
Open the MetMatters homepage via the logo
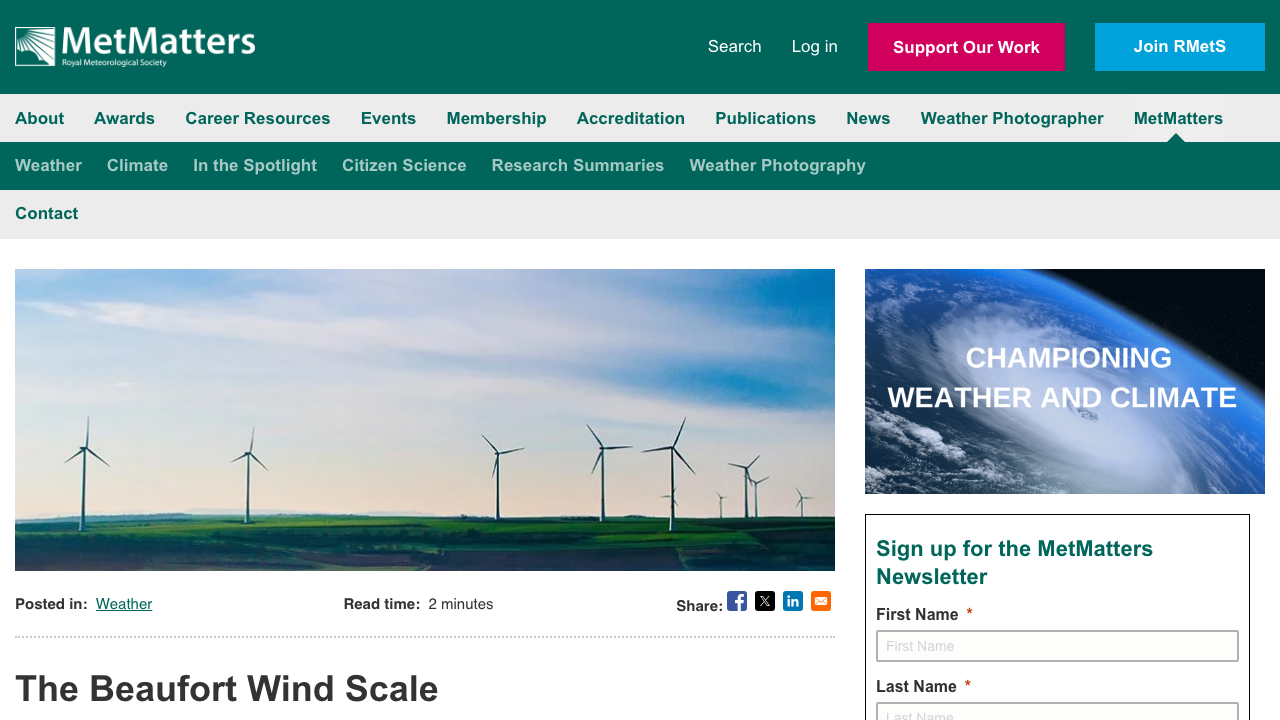point(135,45)
